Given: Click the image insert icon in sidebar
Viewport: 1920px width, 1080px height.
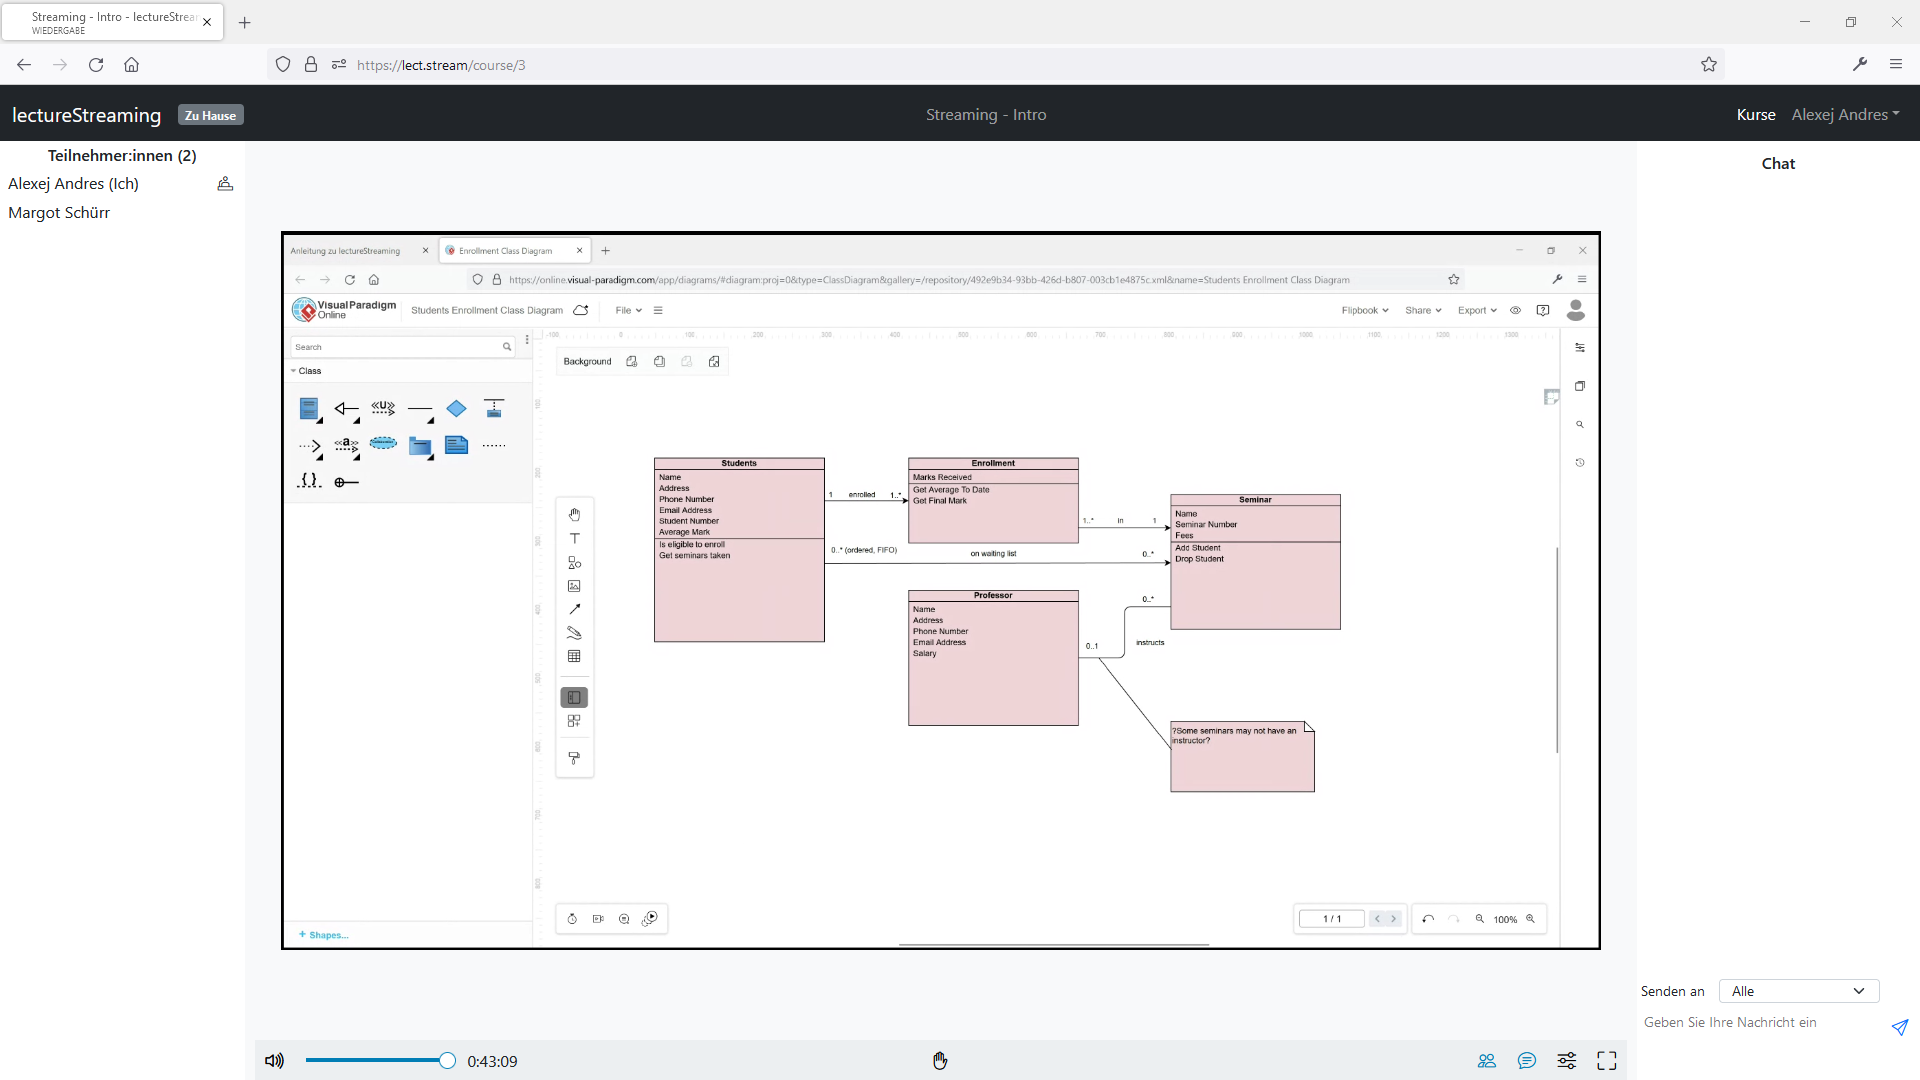Looking at the screenshot, I should point(574,584).
